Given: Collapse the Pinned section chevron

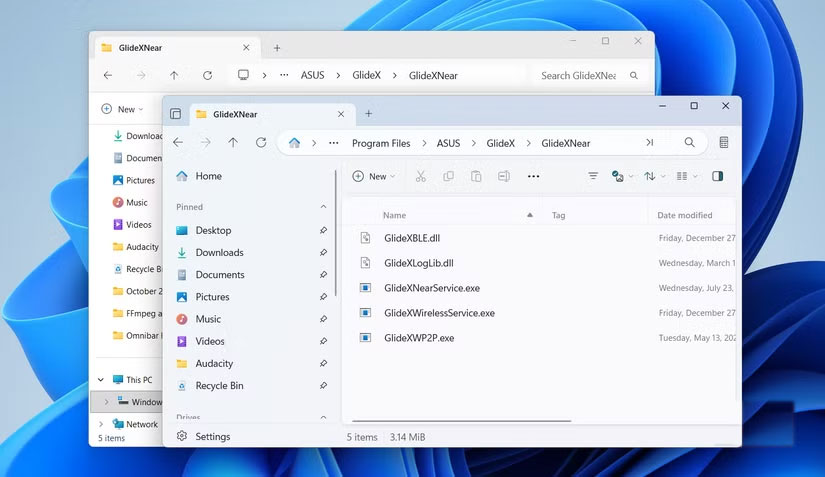Looking at the screenshot, I should pyautogui.click(x=323, y=207).
